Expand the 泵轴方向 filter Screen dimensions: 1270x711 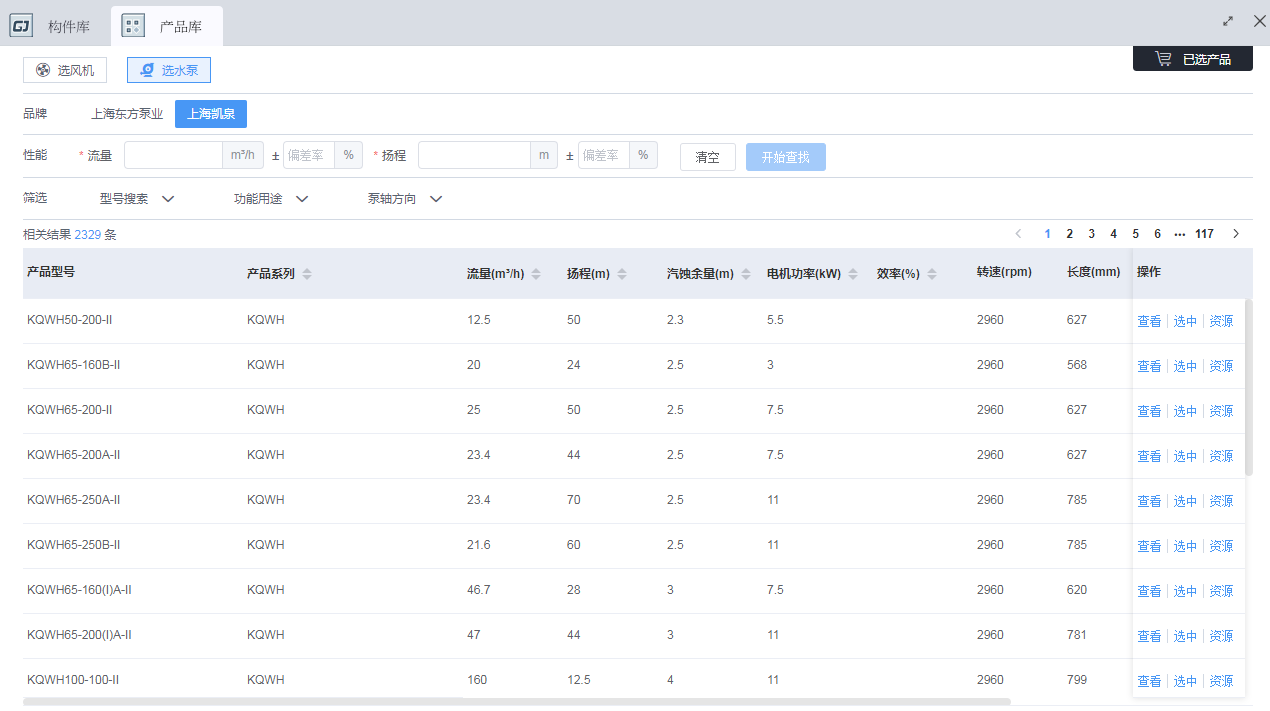coord(405,199)
